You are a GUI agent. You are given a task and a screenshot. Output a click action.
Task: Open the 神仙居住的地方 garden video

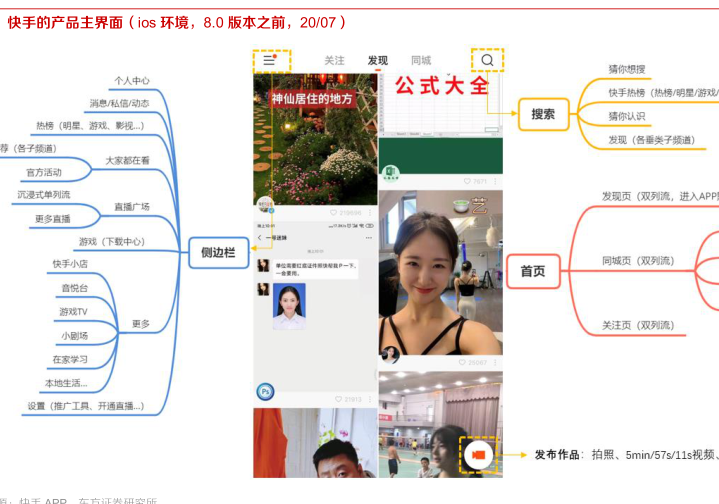(x=315, y=139)
